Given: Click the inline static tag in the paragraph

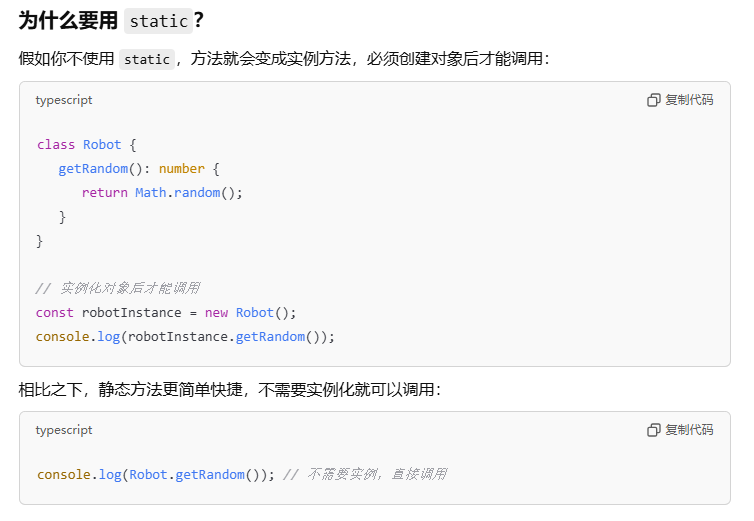Looking at the screenshot, I should click(147, 59).
